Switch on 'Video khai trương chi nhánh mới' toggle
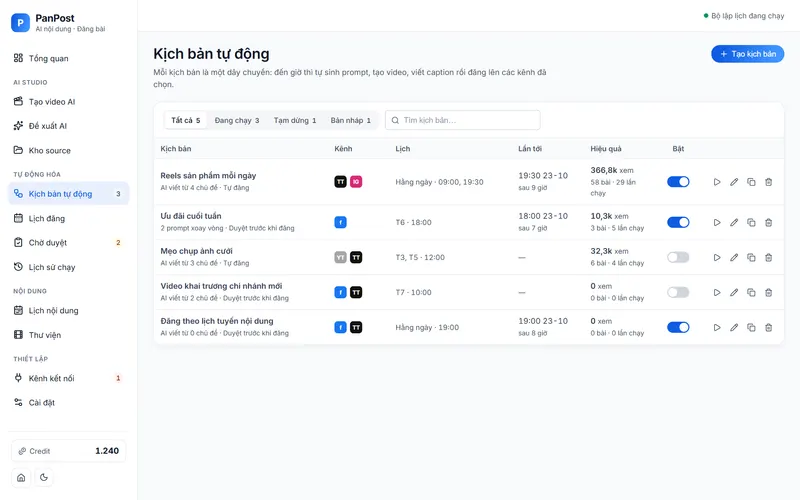The image size is (800, 500). tap(678, 292)
